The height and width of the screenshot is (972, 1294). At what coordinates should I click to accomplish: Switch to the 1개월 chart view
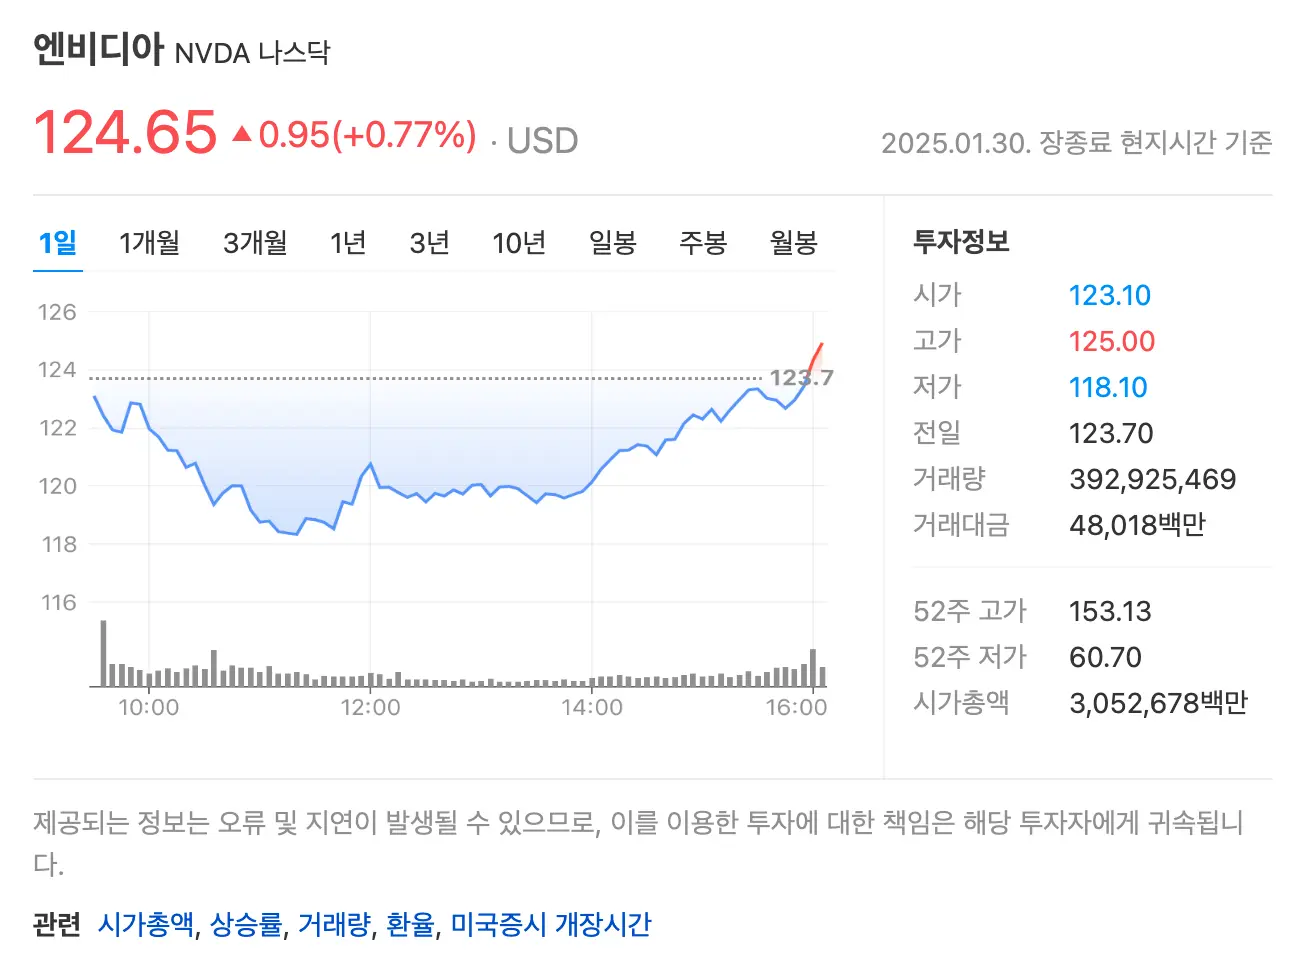click(150, 242)
